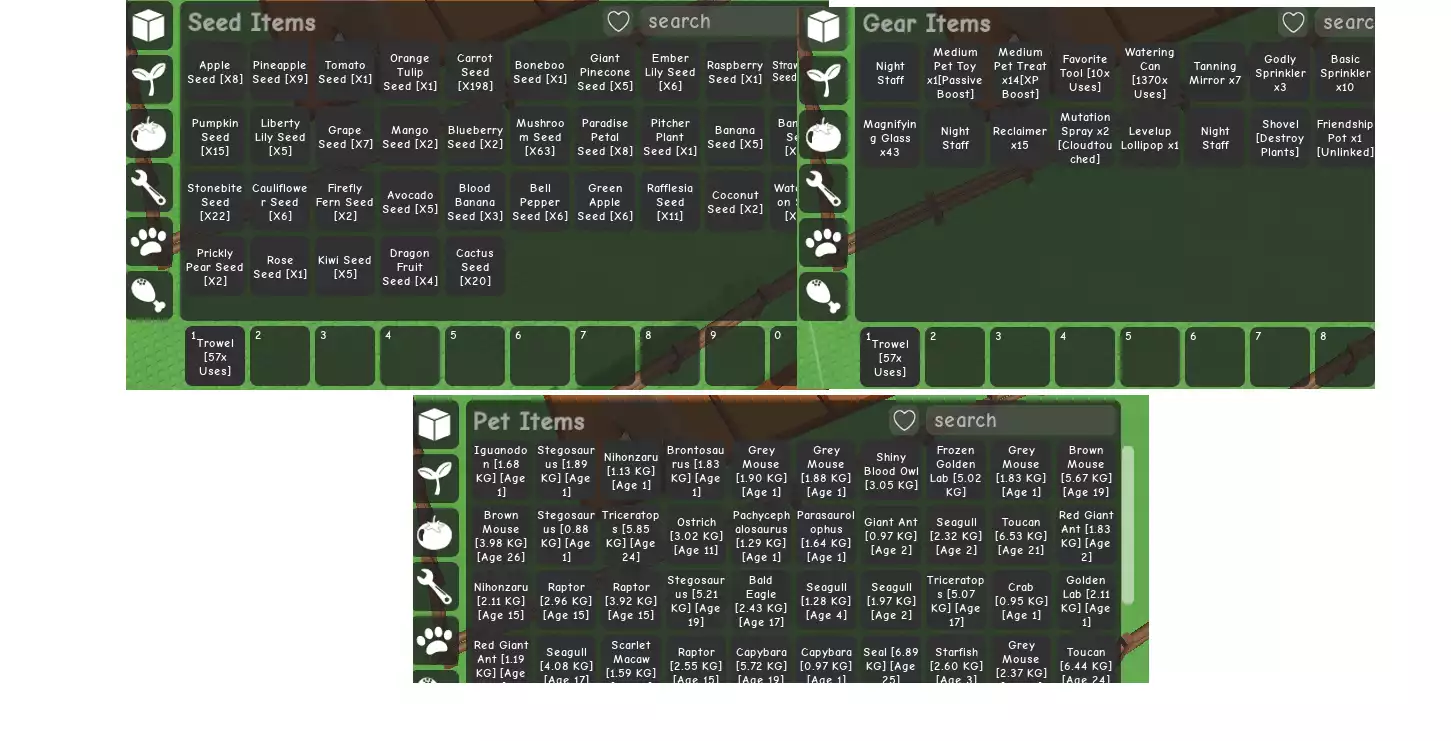The image size is (1451, 741).
Task: Click the search field in Pet Items panel
Action: (x=1020, y=421)
